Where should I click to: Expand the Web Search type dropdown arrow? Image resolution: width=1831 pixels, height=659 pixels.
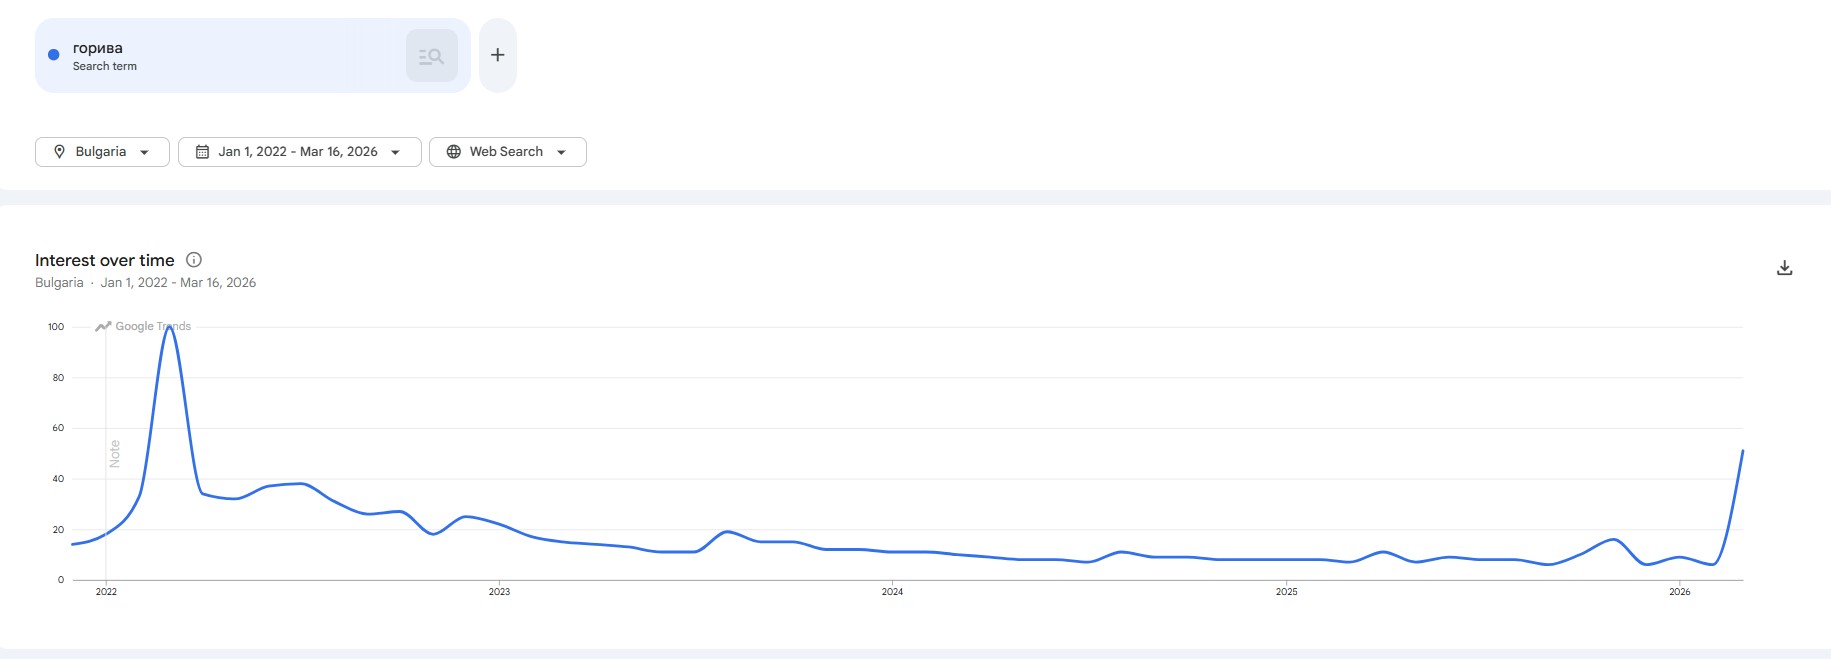(x=562, y=152)
